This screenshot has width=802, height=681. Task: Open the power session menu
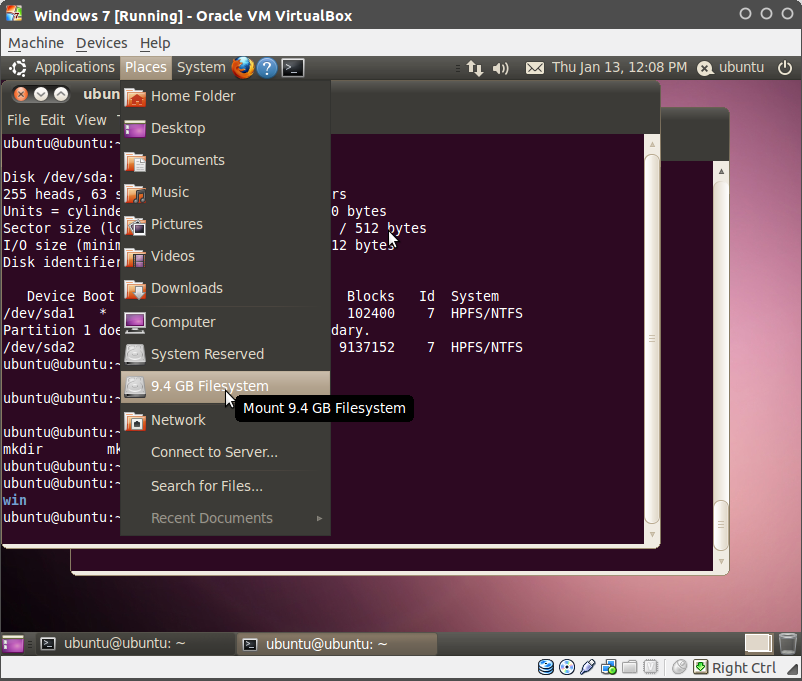tap(785, 68)
